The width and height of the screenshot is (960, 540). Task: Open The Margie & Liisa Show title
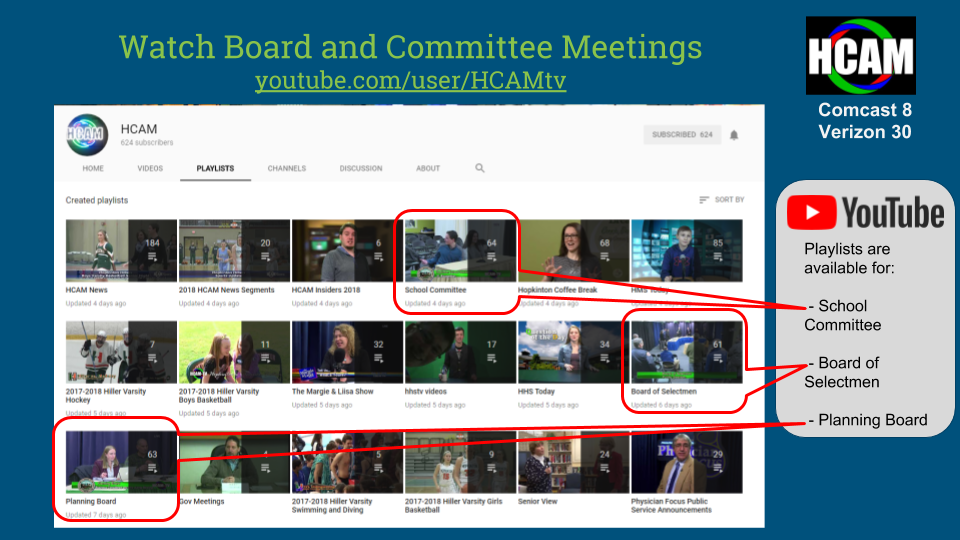click(332, 391)
